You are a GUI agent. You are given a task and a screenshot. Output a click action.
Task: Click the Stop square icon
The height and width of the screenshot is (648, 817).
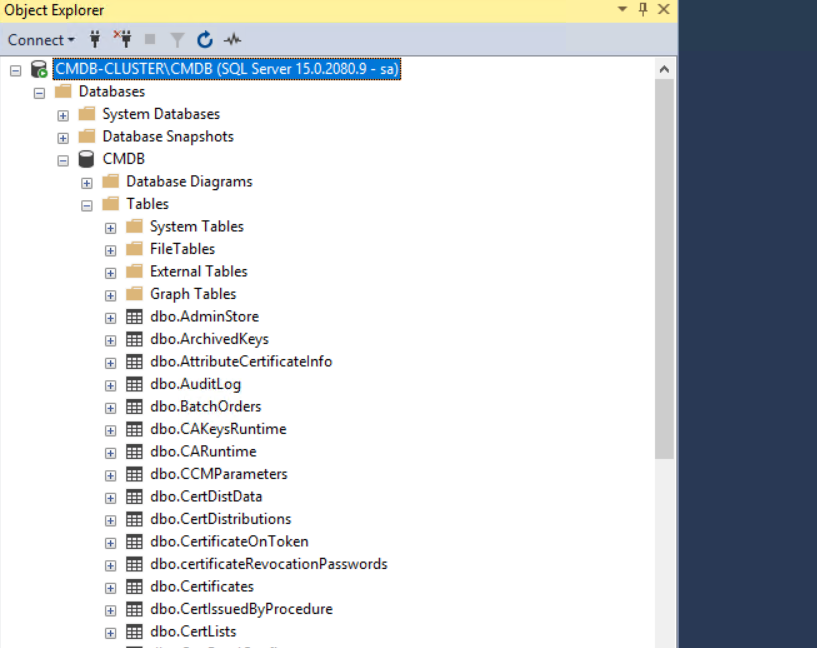(150, 39)
